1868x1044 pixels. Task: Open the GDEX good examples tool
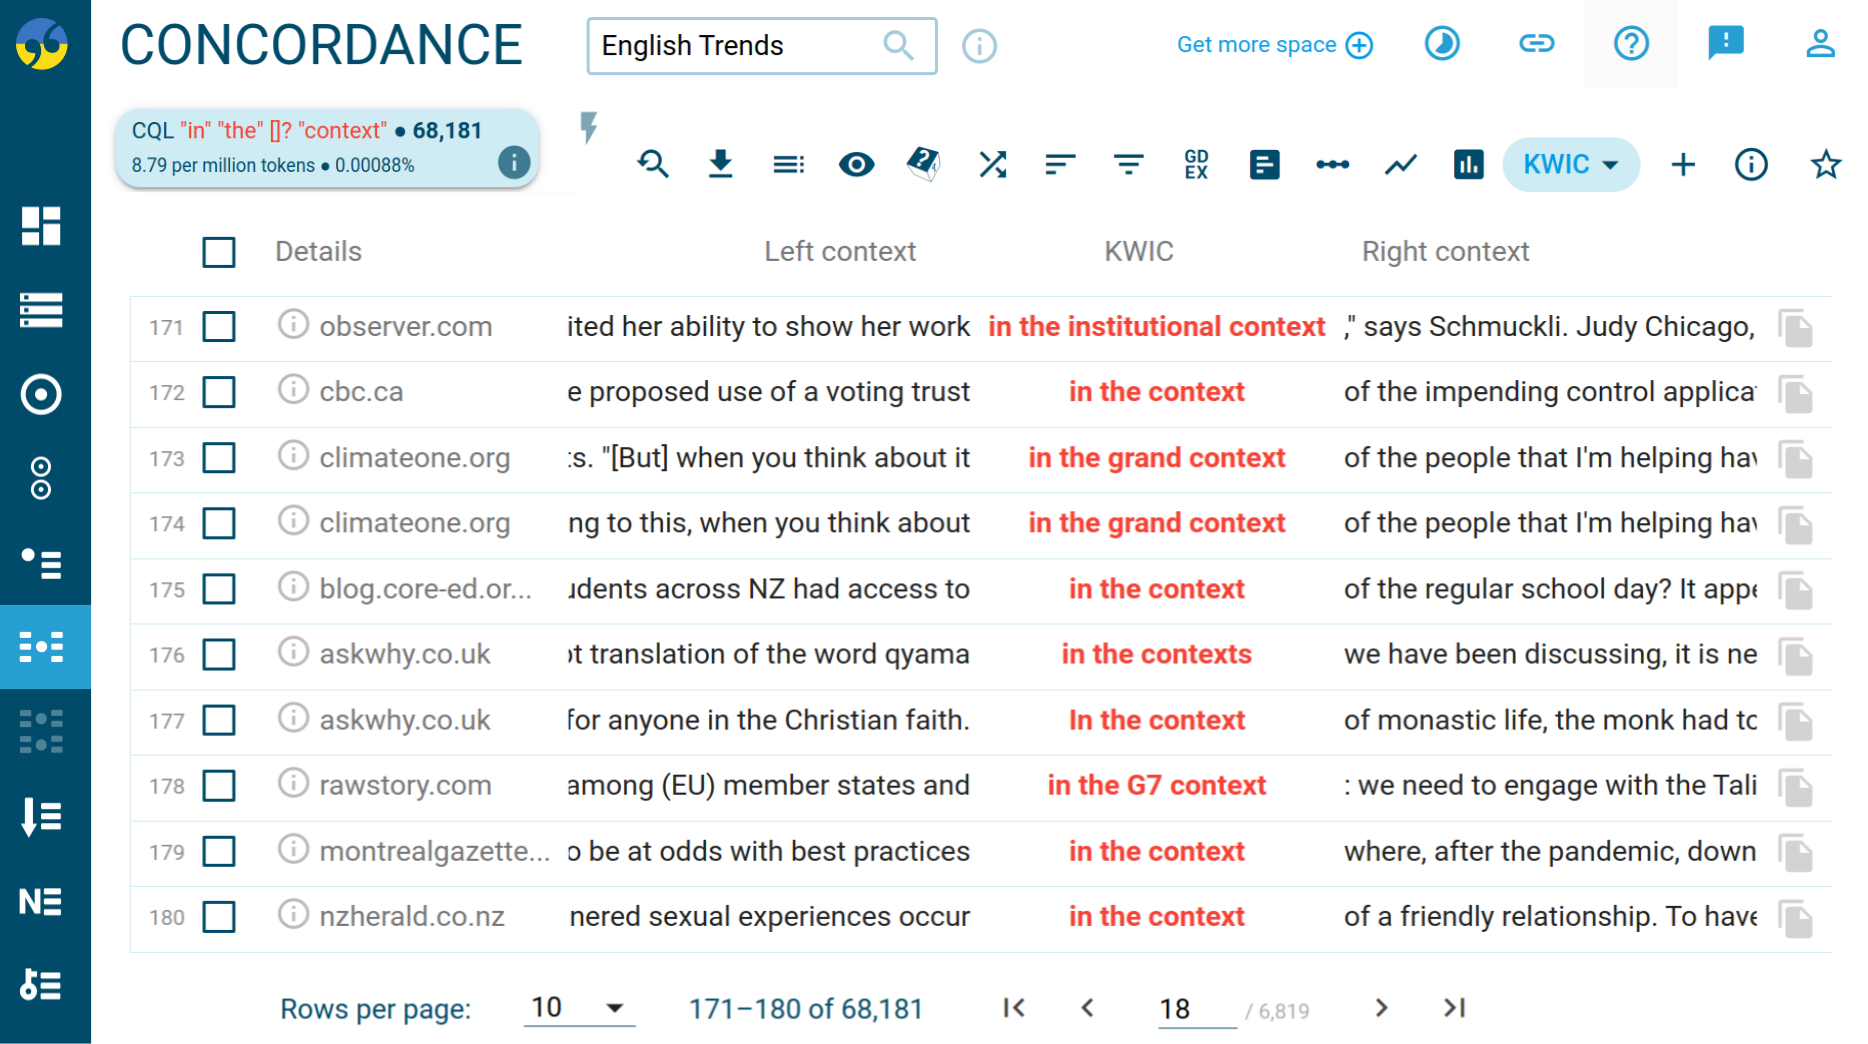1196,164
